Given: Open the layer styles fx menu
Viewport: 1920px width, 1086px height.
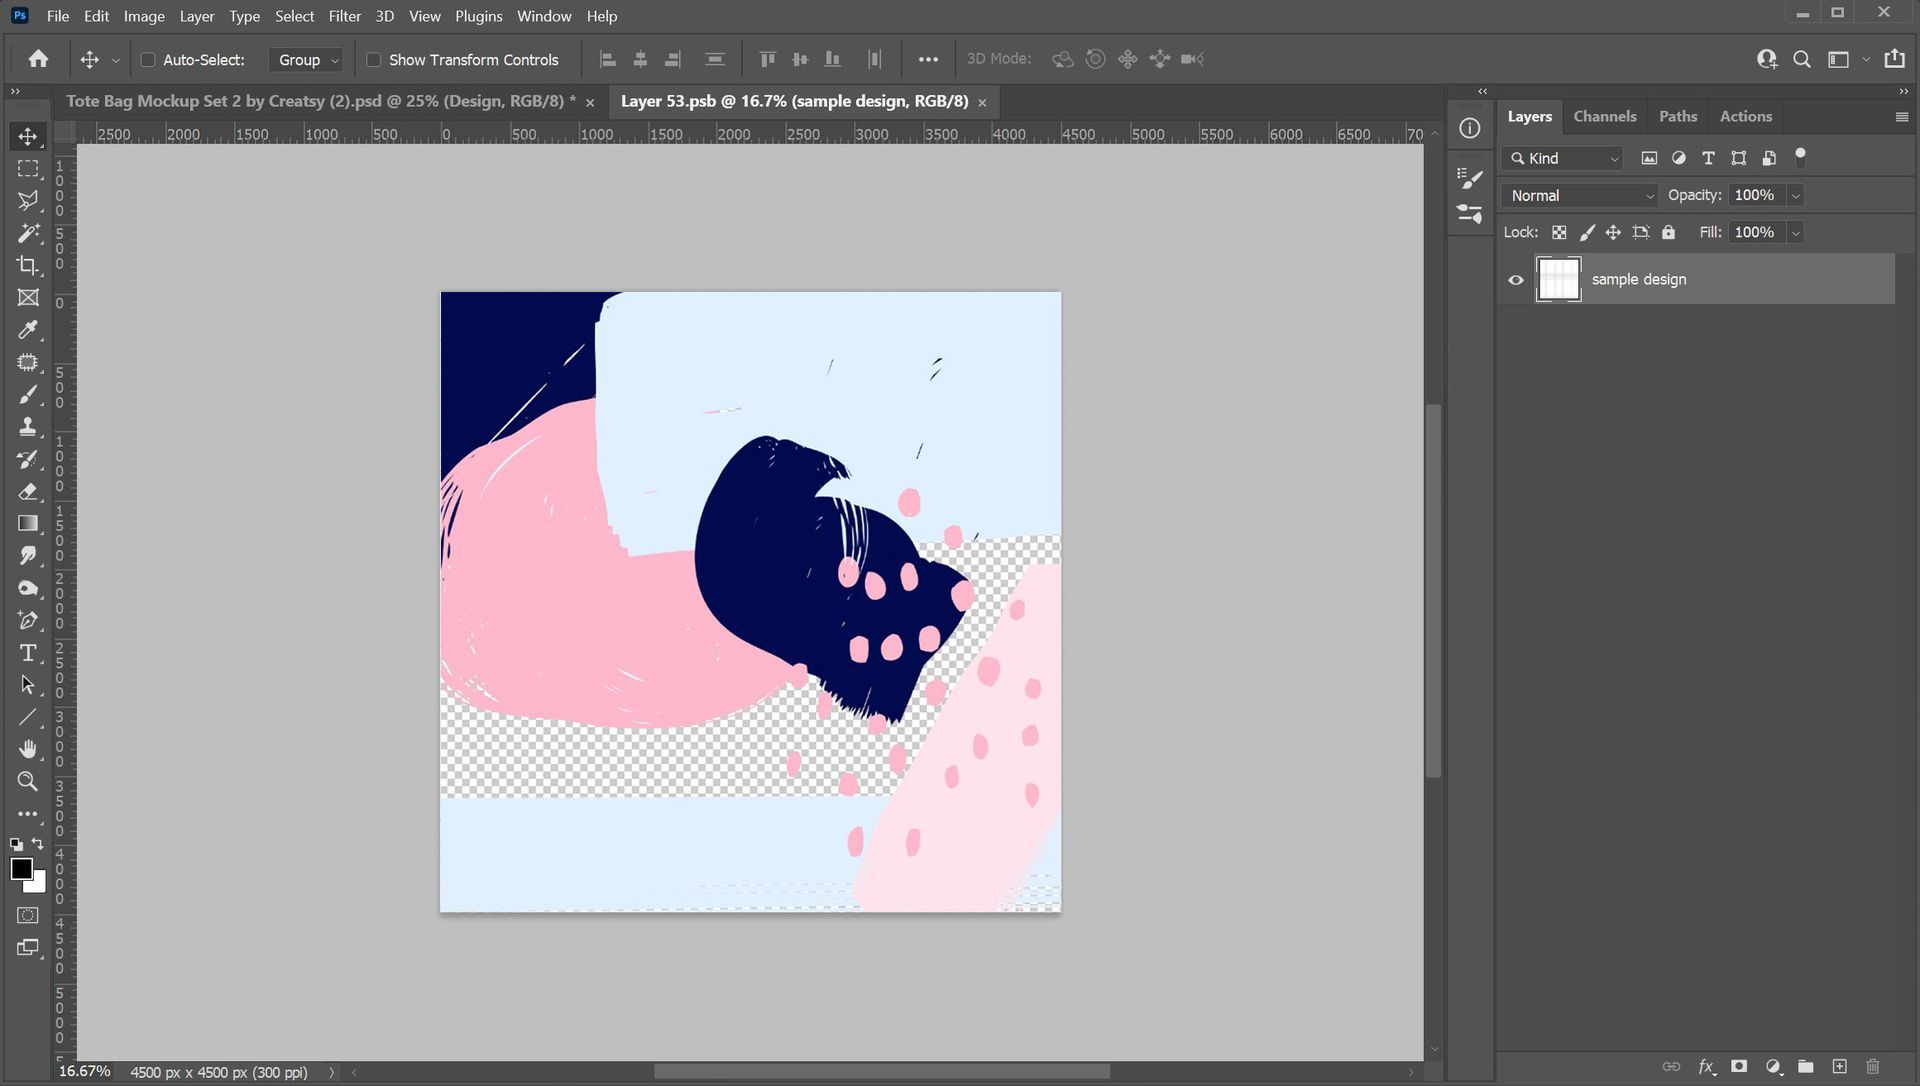Looking at the screenshot, I should 1706,1067.
